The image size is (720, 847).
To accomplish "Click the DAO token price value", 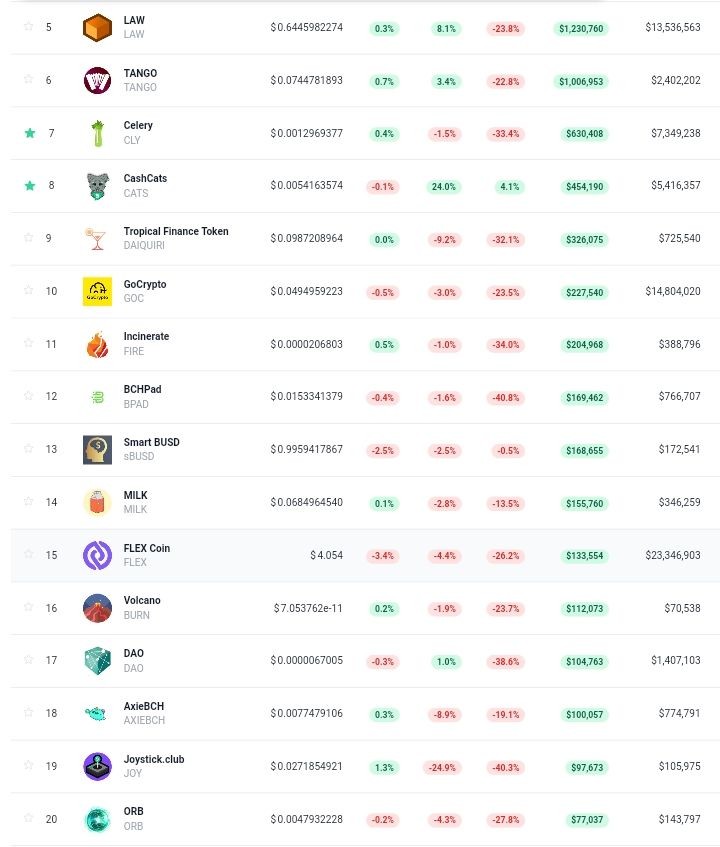I will (x=306, y=660).
